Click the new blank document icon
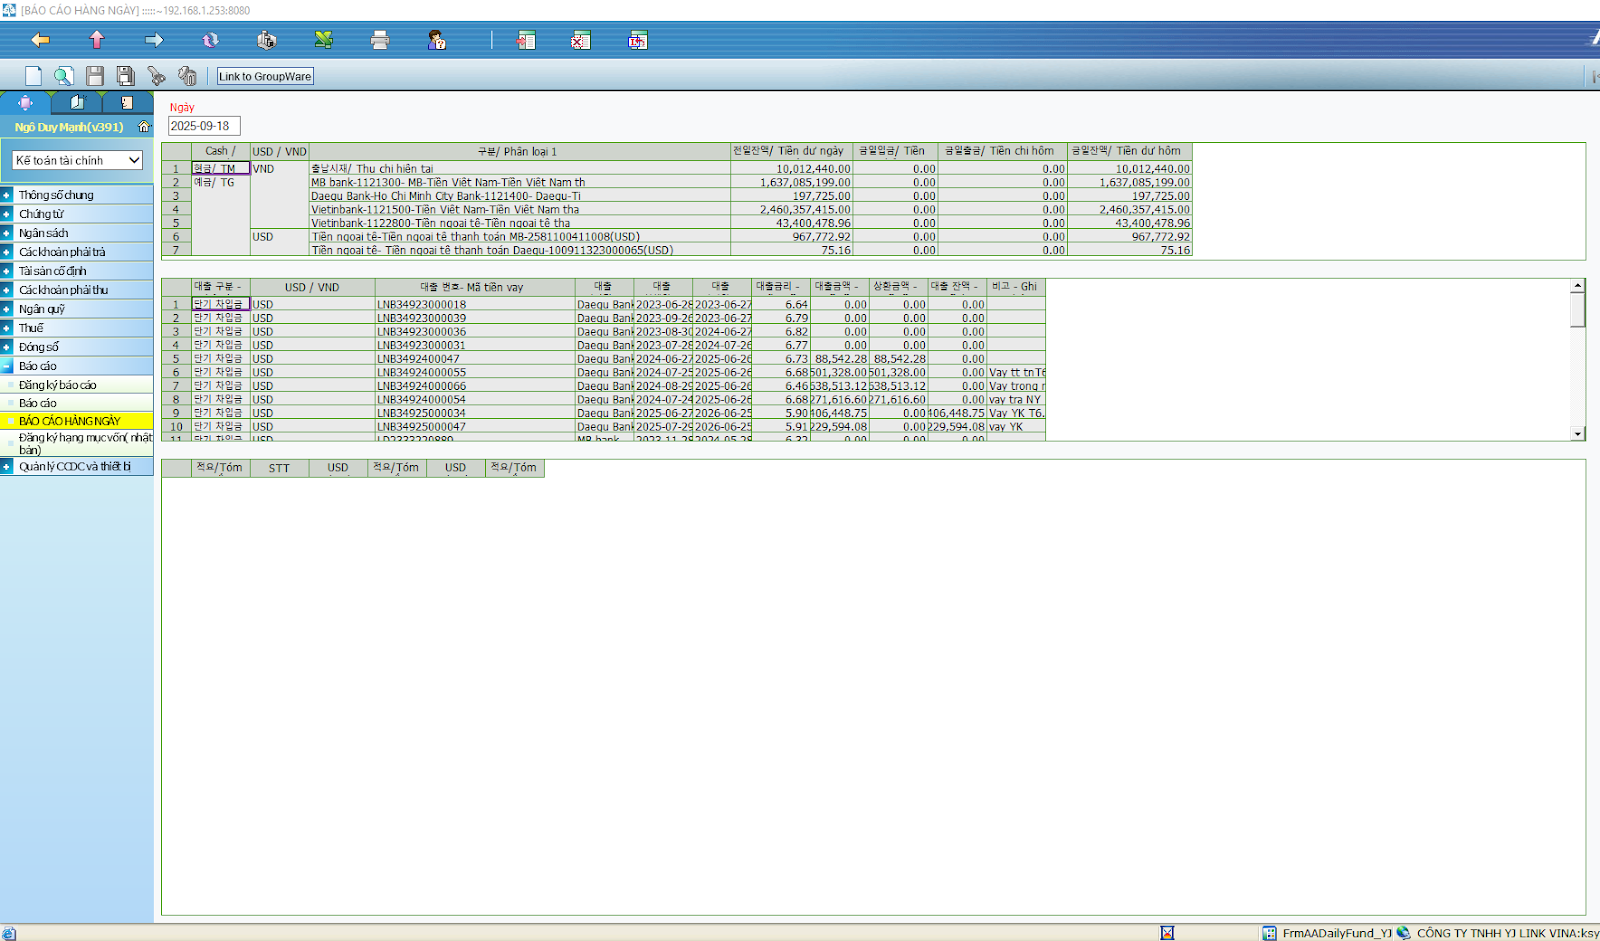Viewport: 1600px width, 941px height. point(33,76)
